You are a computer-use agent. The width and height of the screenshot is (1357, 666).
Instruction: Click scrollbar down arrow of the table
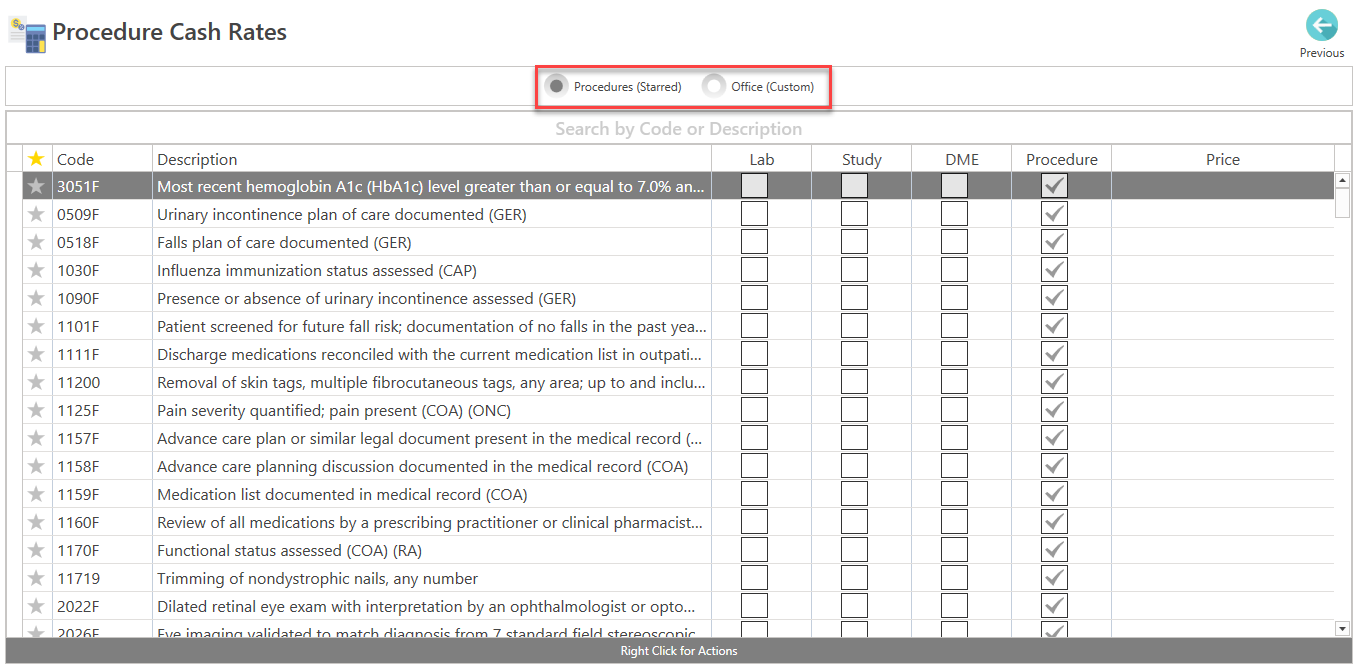1342,628
